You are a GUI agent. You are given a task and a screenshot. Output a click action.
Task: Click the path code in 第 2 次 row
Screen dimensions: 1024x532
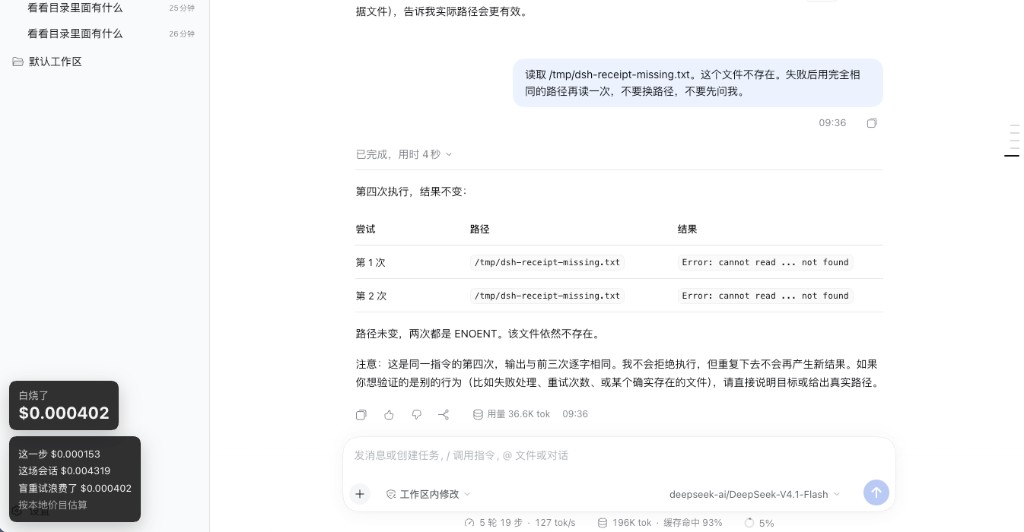tap(547, 296)
